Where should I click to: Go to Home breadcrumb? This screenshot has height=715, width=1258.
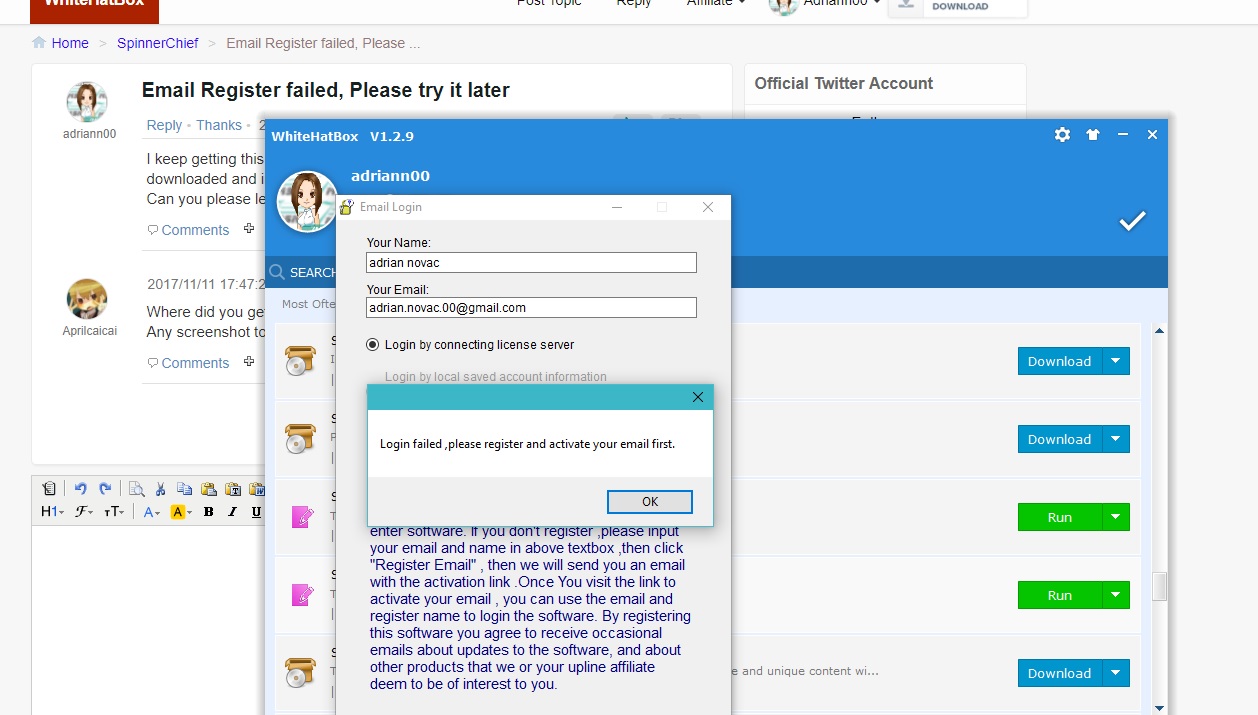70,43
